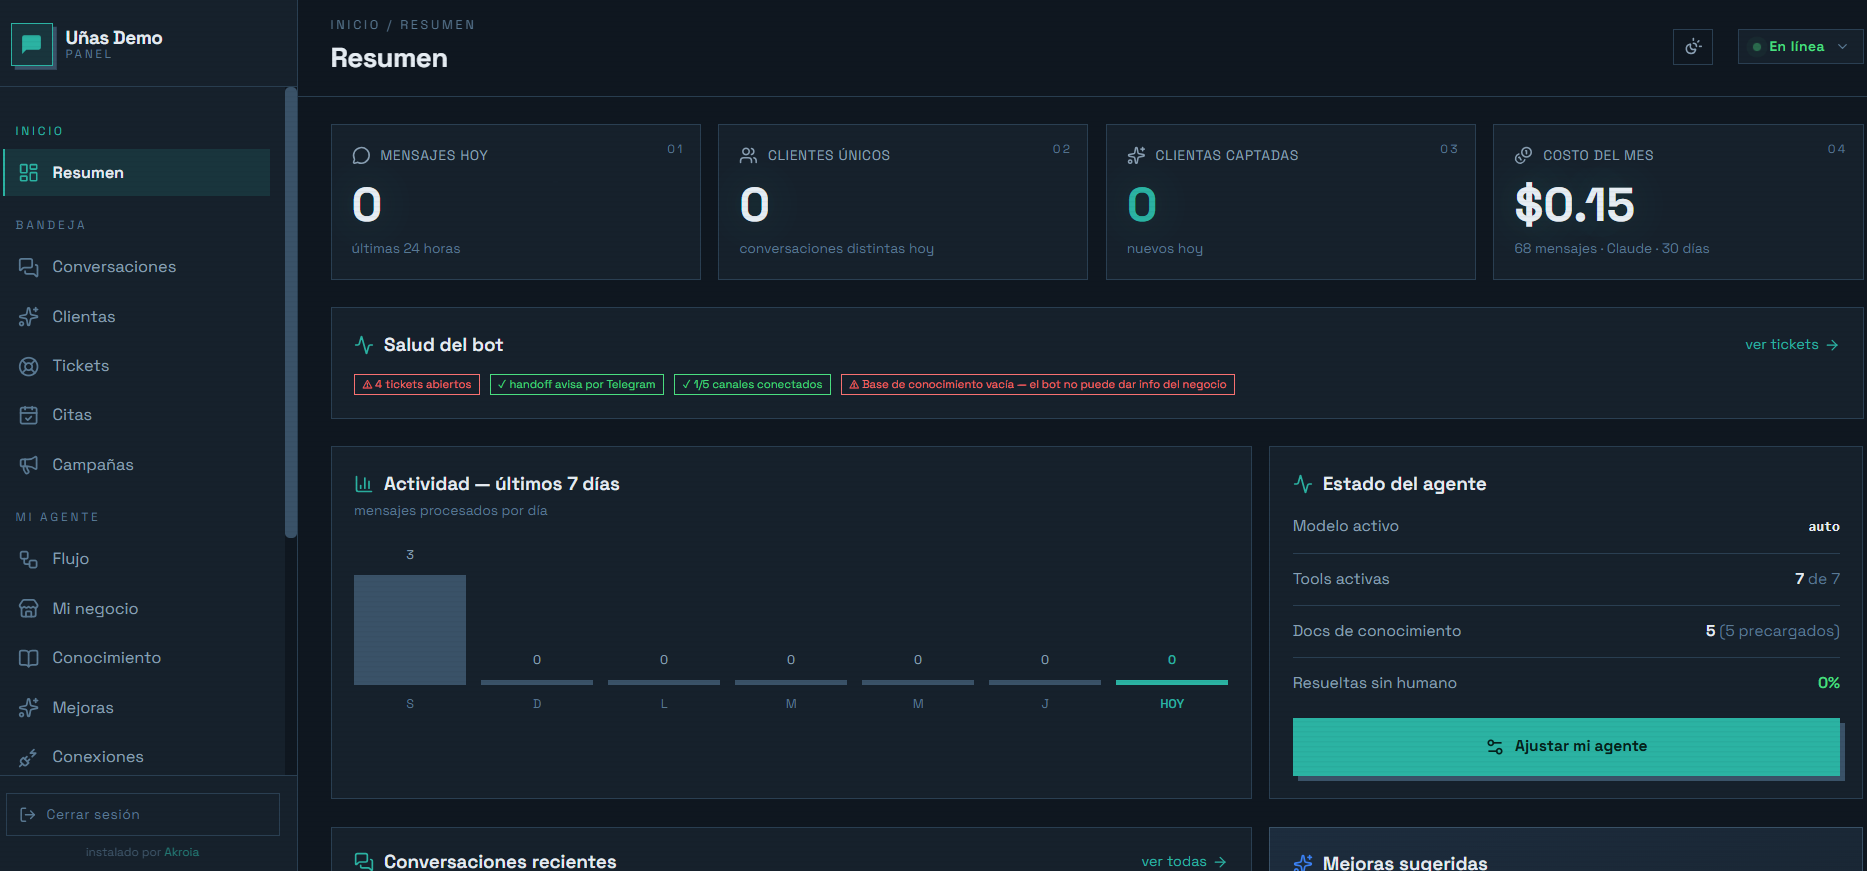Click the sidebar vertical scrollbar

point(291,313)
